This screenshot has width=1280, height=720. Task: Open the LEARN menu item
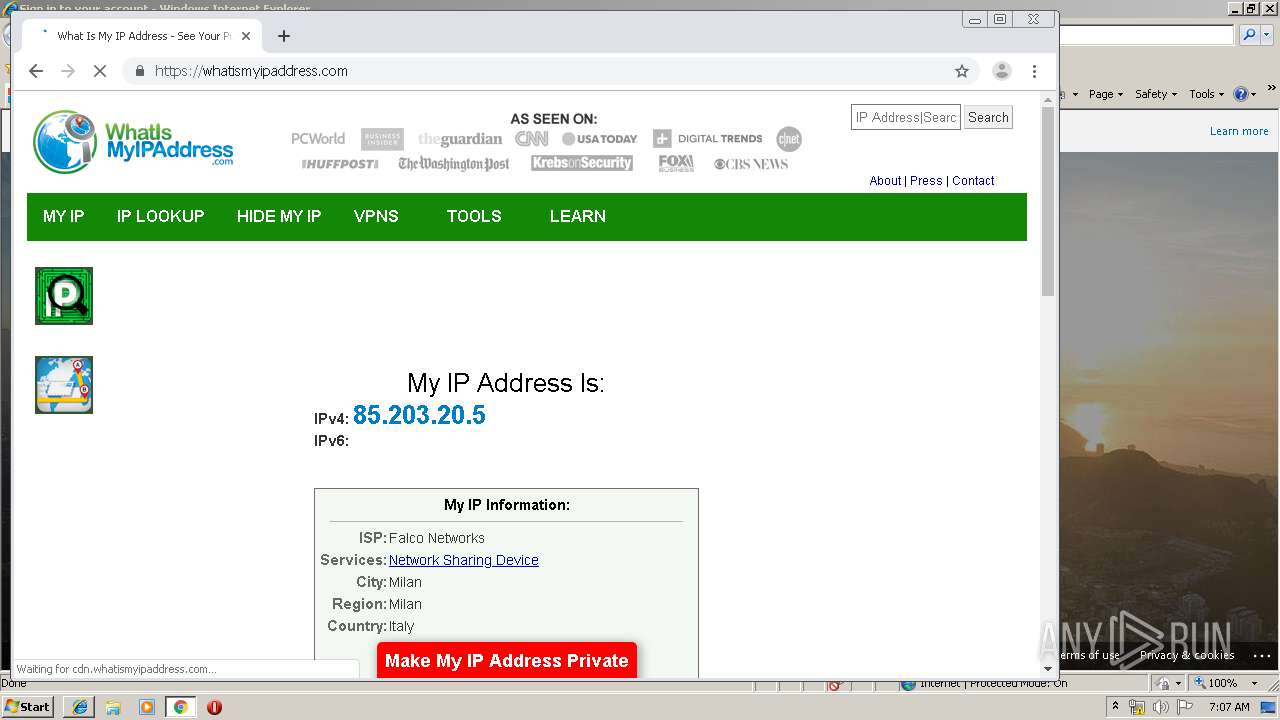[x=578, y=216]
